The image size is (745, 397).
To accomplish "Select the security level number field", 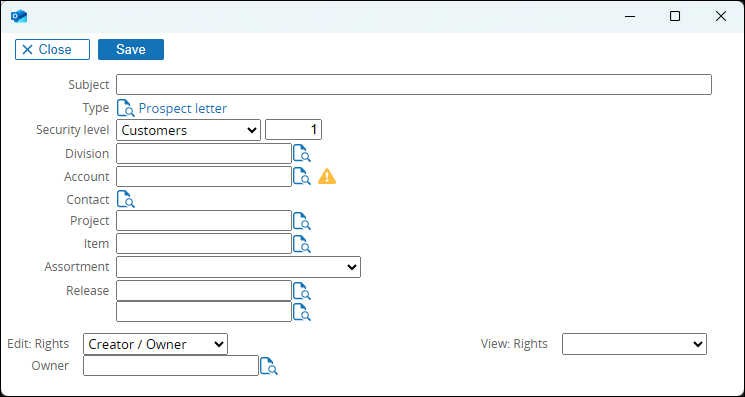I will click(293, 130).
